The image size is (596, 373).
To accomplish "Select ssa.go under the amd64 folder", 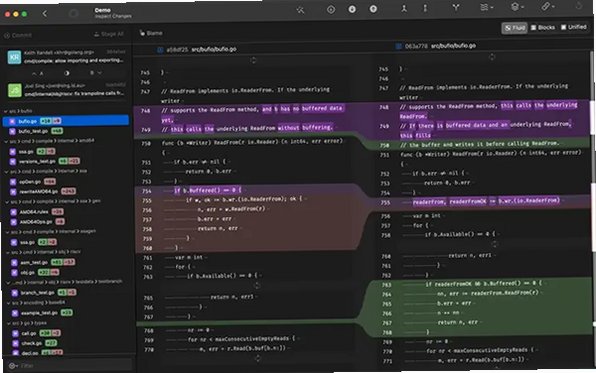I will click(67, 152).
